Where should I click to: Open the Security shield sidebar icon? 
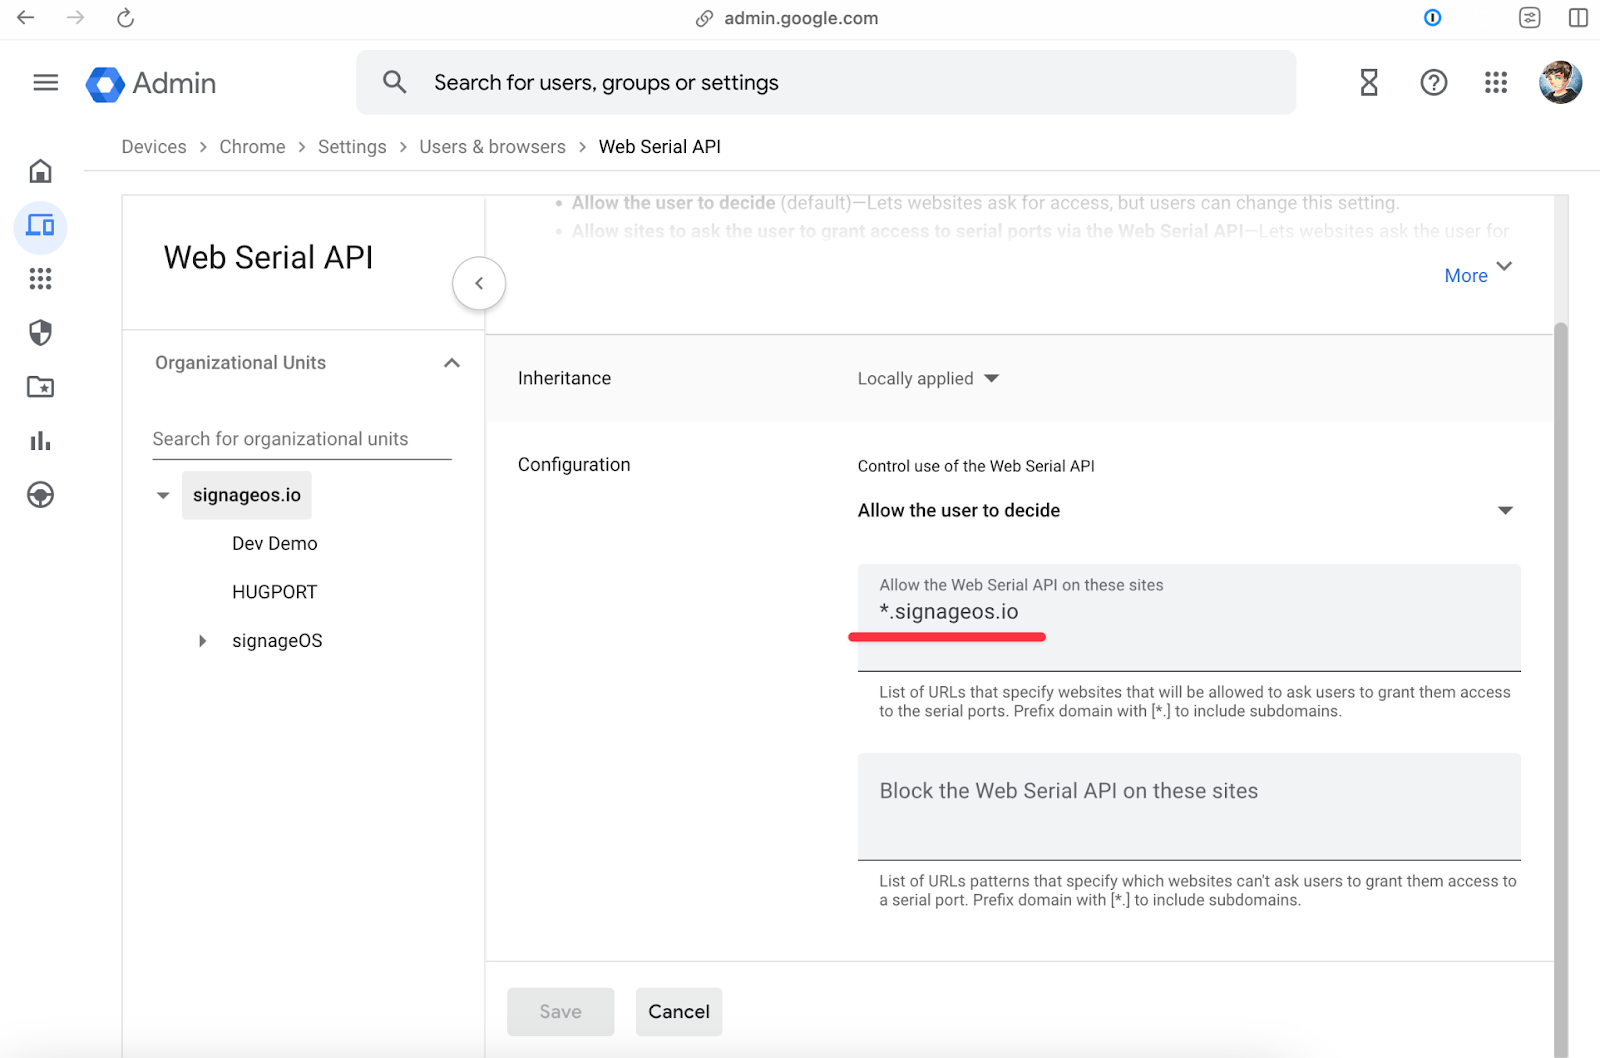[x=40, y=333]
